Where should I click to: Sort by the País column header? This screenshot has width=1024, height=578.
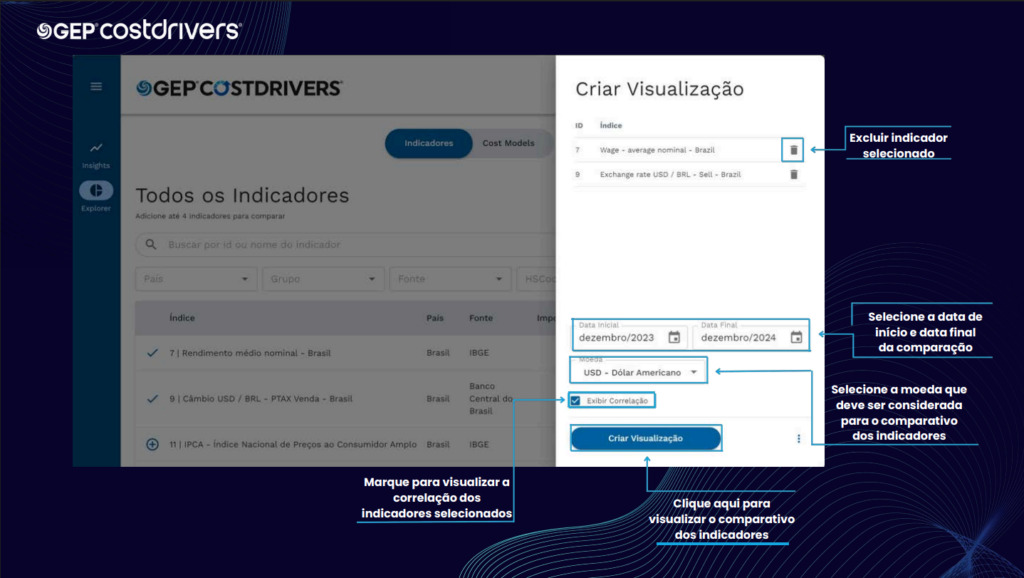click(x=435, y=318)
